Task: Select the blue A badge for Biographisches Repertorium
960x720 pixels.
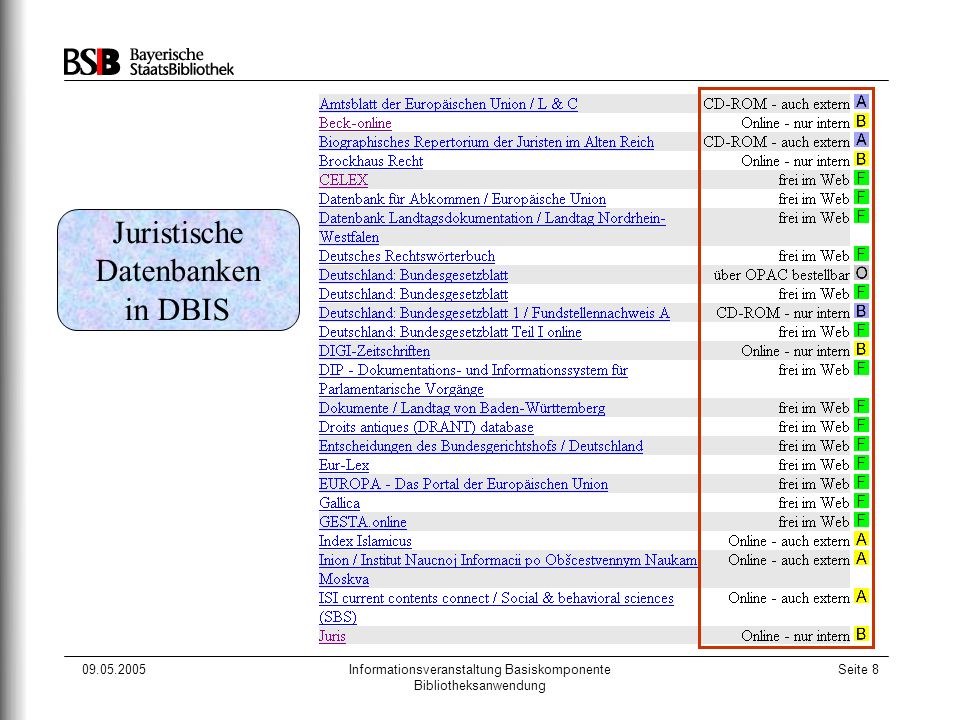Action: tap(861, 140)
